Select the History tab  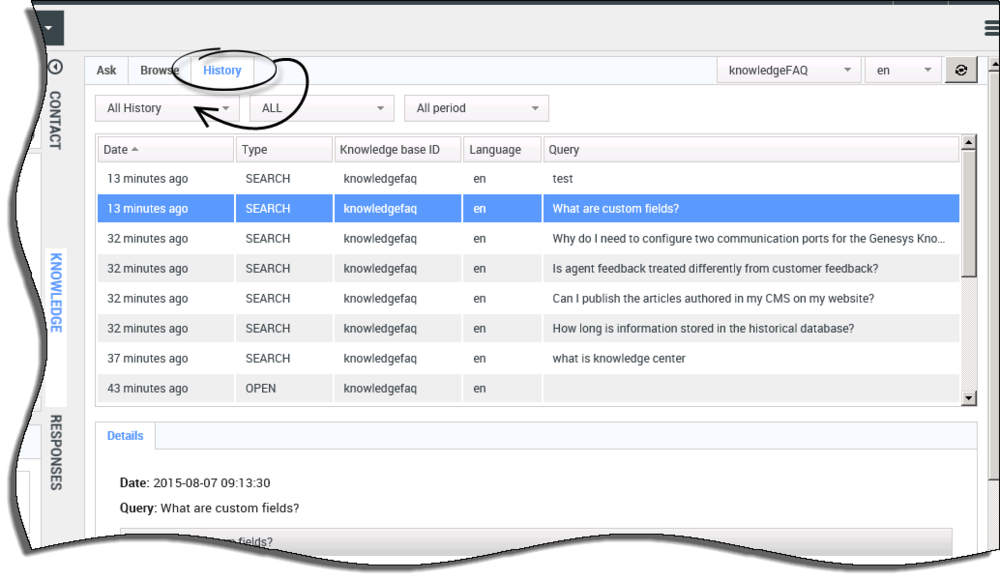222,70
